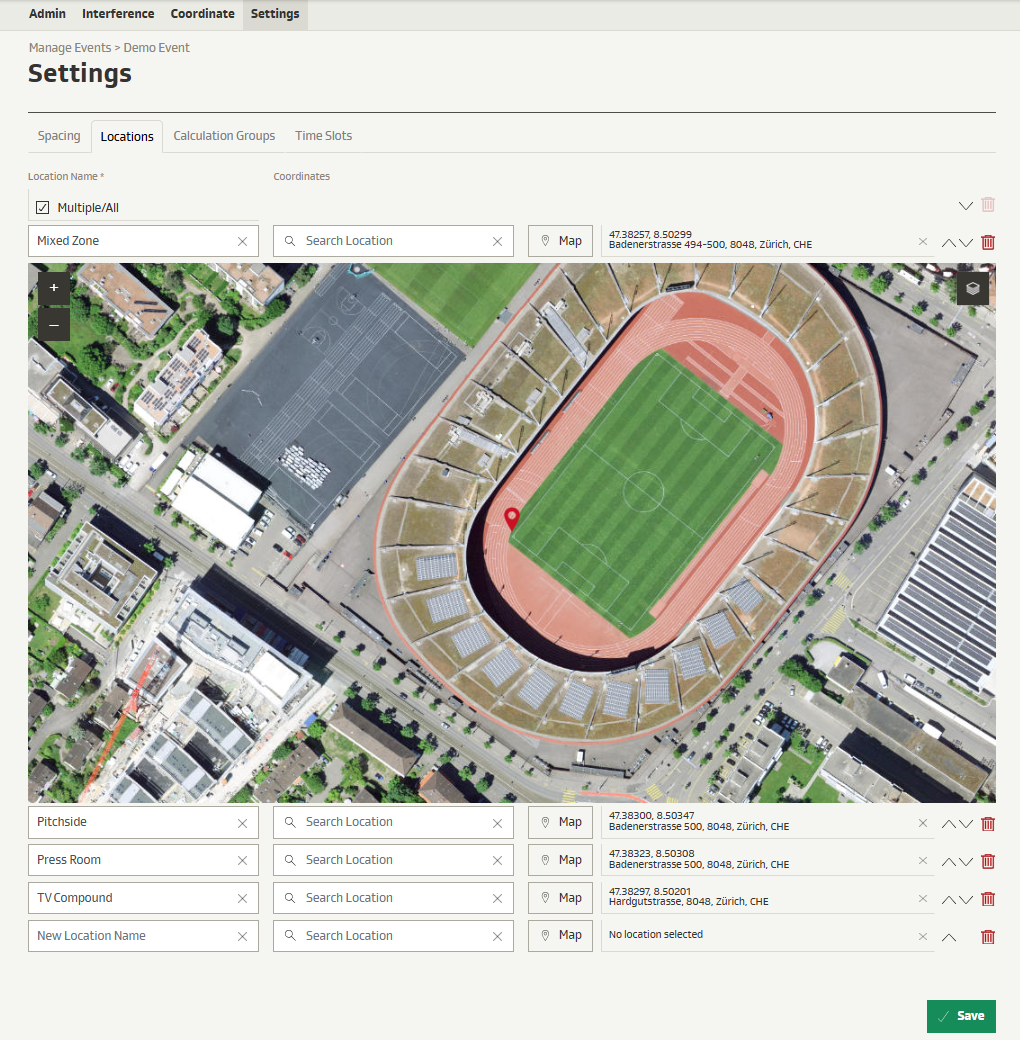1020x1040 pixels.
Task: Move Press Room location up
Action: tap(949, 862)
